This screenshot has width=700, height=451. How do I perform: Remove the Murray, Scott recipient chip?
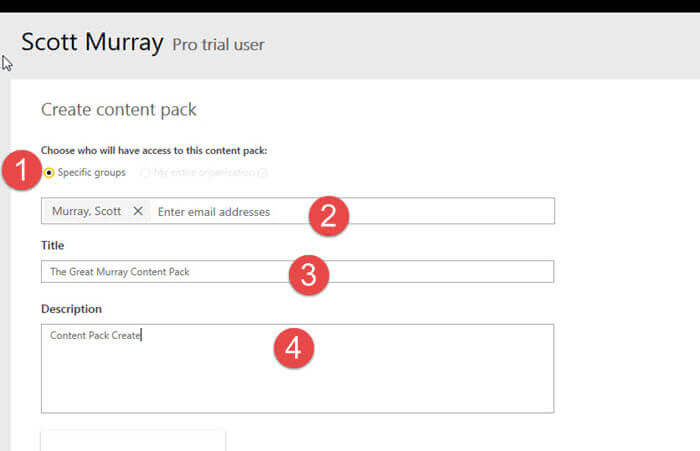[x=138, y=211]
